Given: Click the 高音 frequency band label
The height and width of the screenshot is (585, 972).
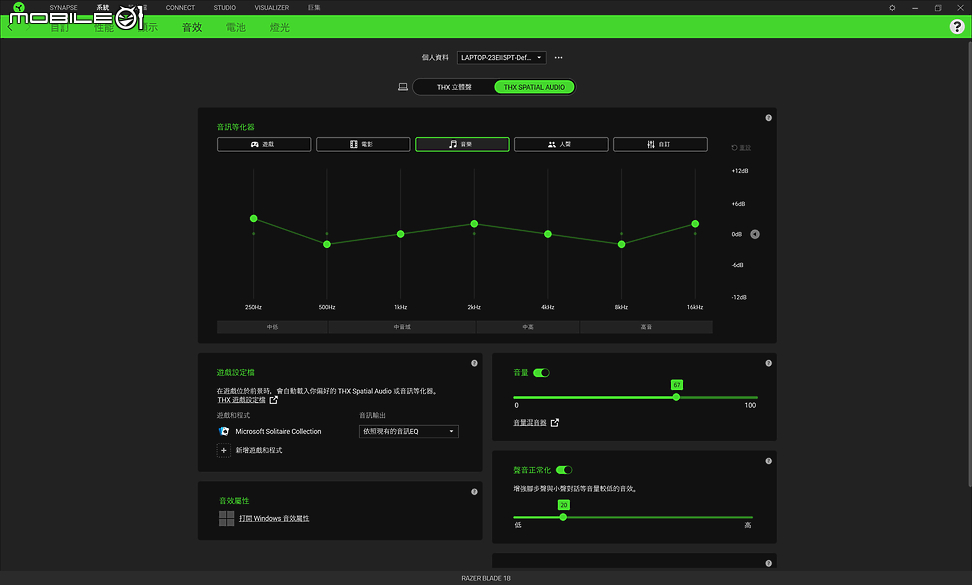Looking at the screenshot, I should click(647, 327).
